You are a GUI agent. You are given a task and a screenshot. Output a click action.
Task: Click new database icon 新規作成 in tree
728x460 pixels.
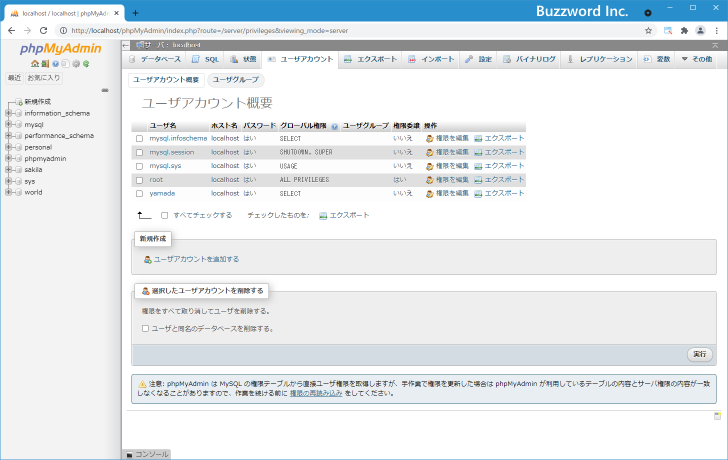[x=19, y=102]
